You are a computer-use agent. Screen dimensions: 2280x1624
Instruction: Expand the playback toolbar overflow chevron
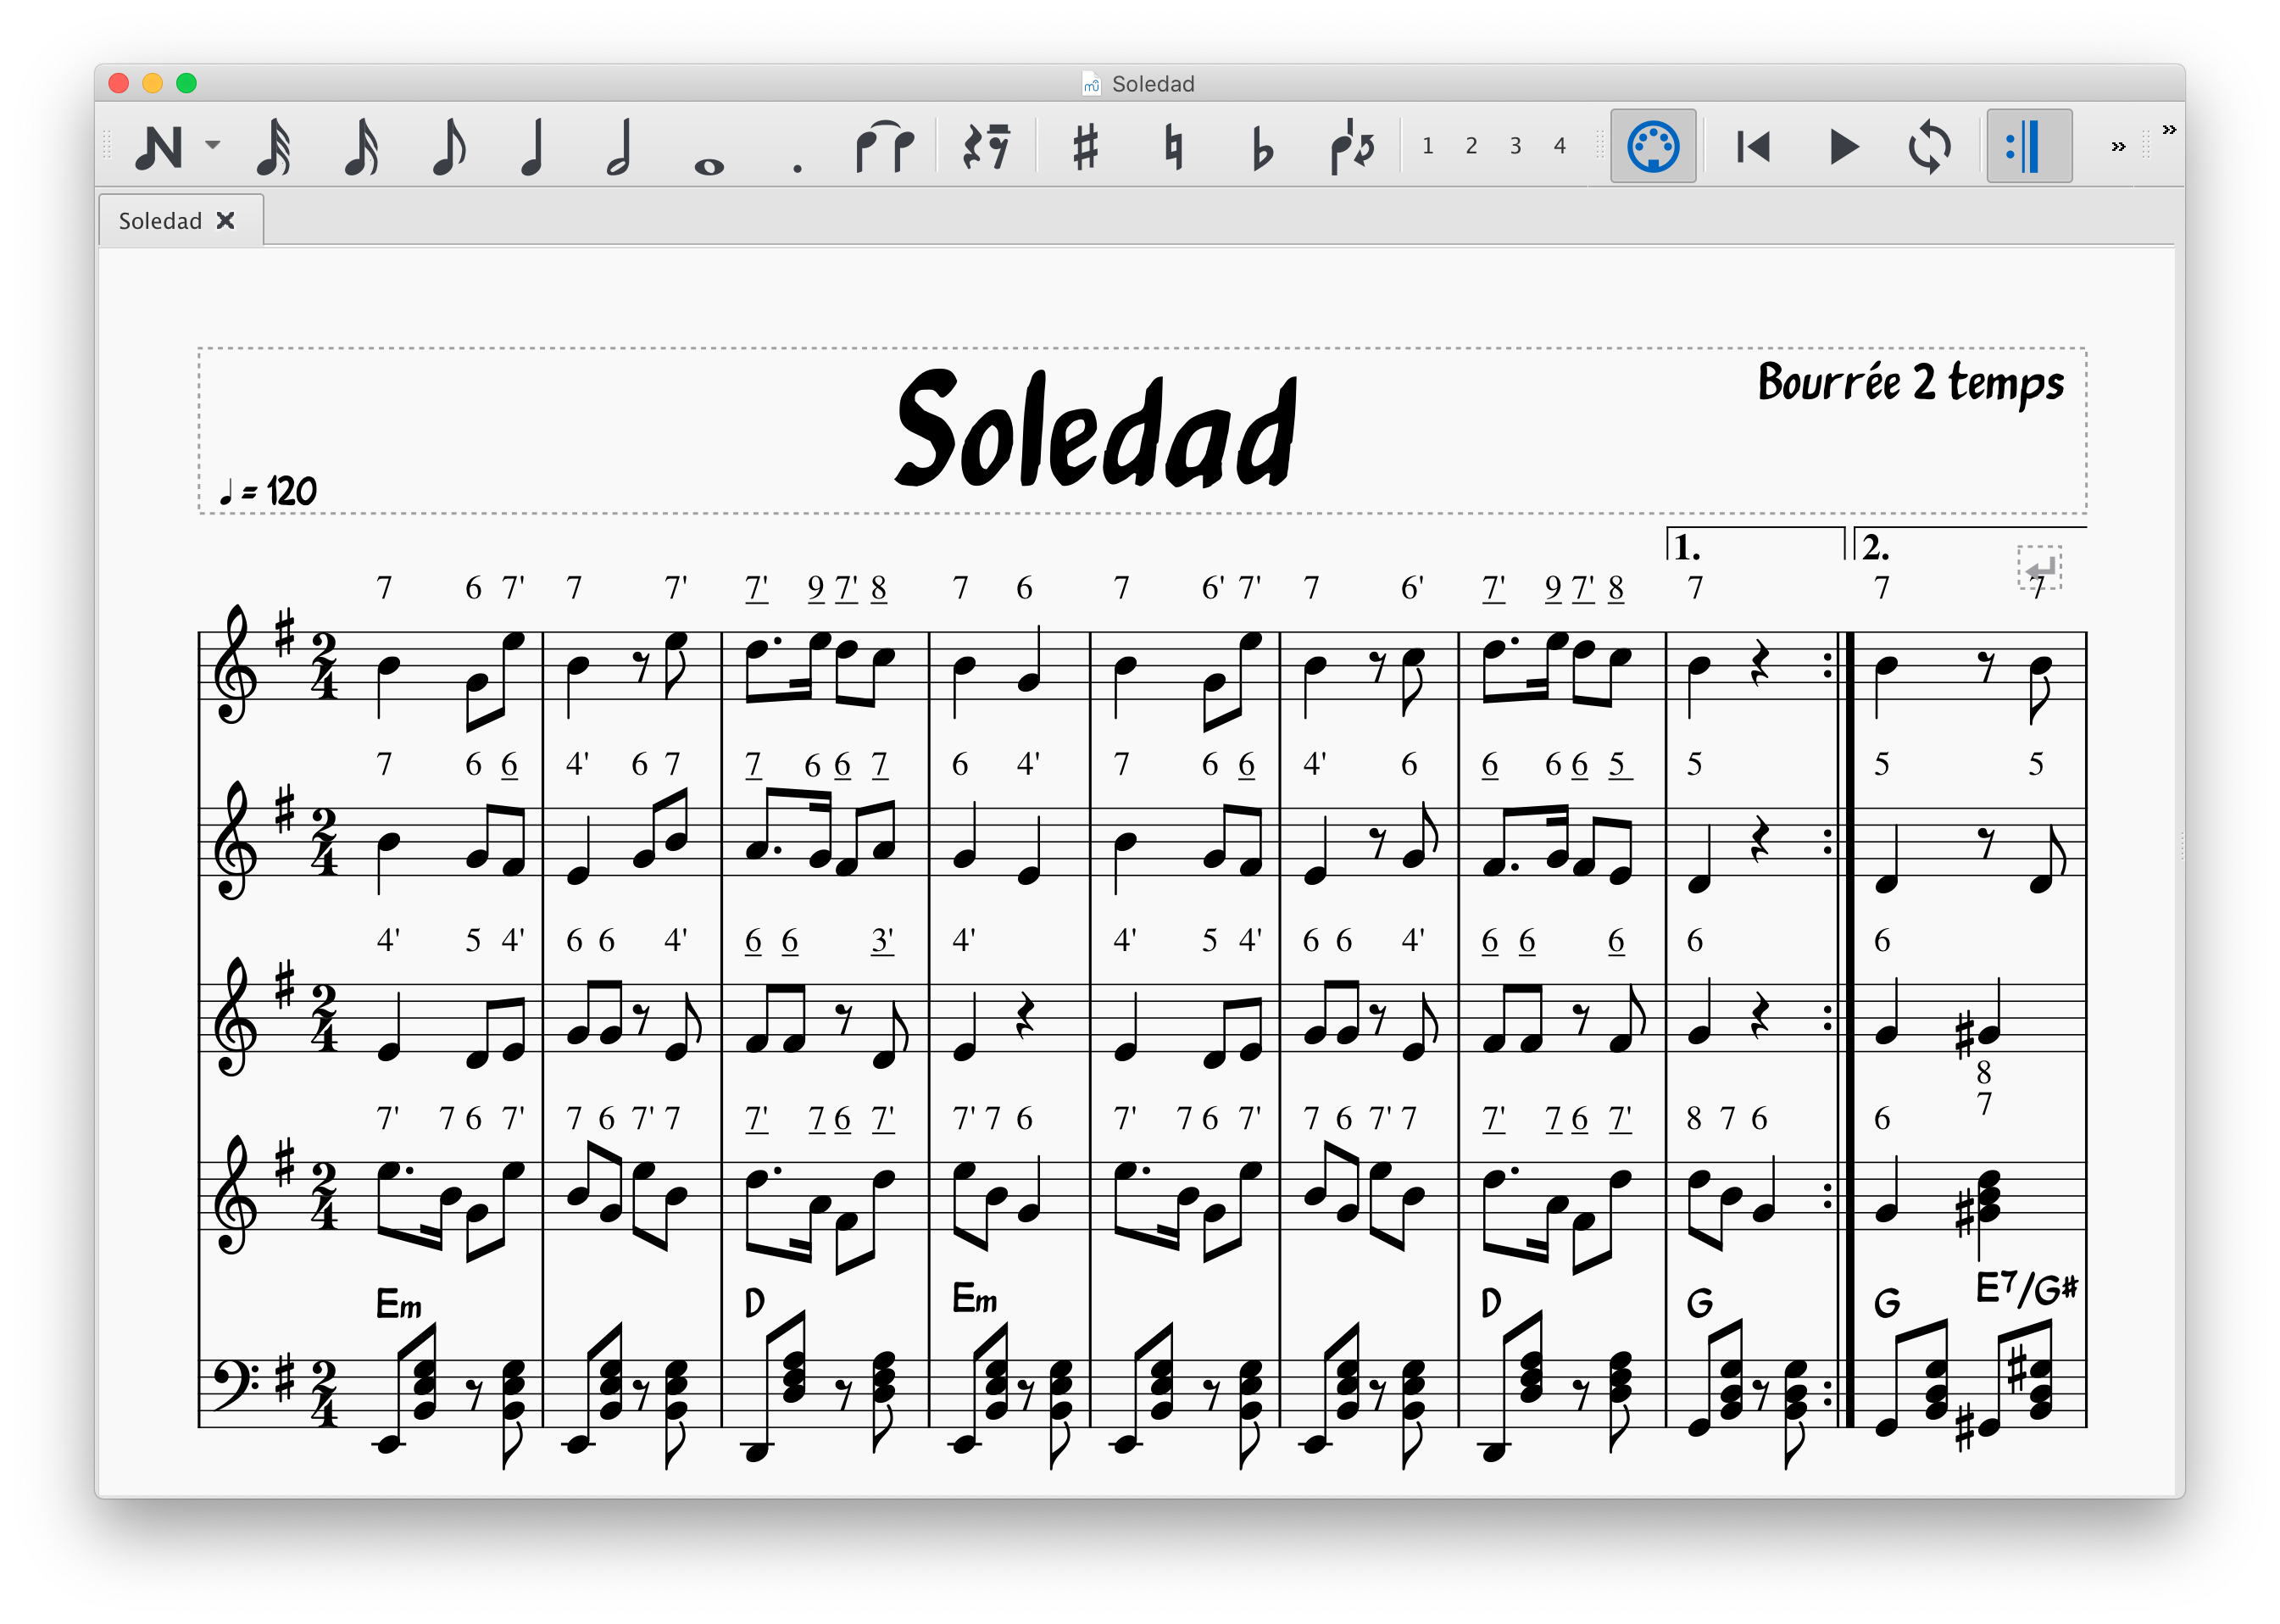point(2118,145)
